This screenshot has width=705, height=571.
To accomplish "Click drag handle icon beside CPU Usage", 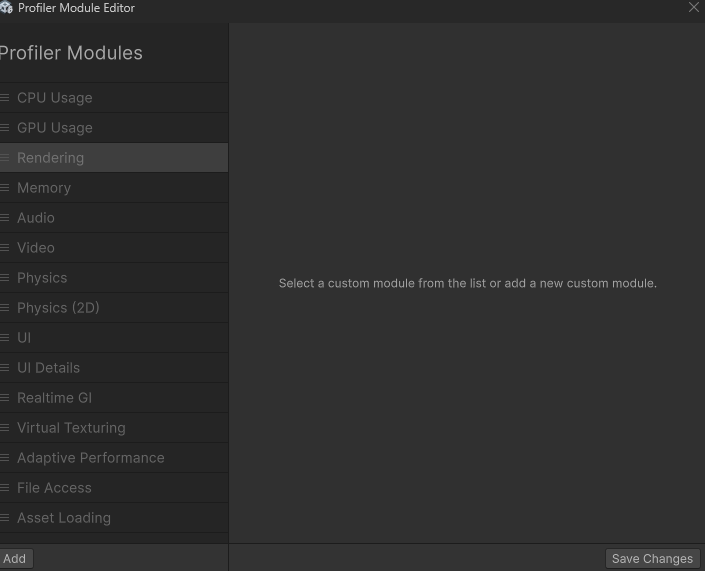I will pos(5,98).
